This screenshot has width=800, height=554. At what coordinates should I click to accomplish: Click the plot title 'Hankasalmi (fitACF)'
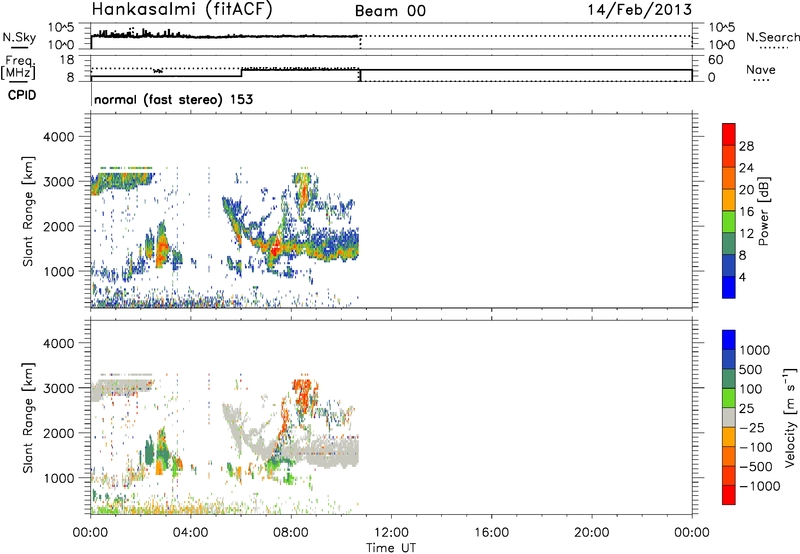(182, 10)
